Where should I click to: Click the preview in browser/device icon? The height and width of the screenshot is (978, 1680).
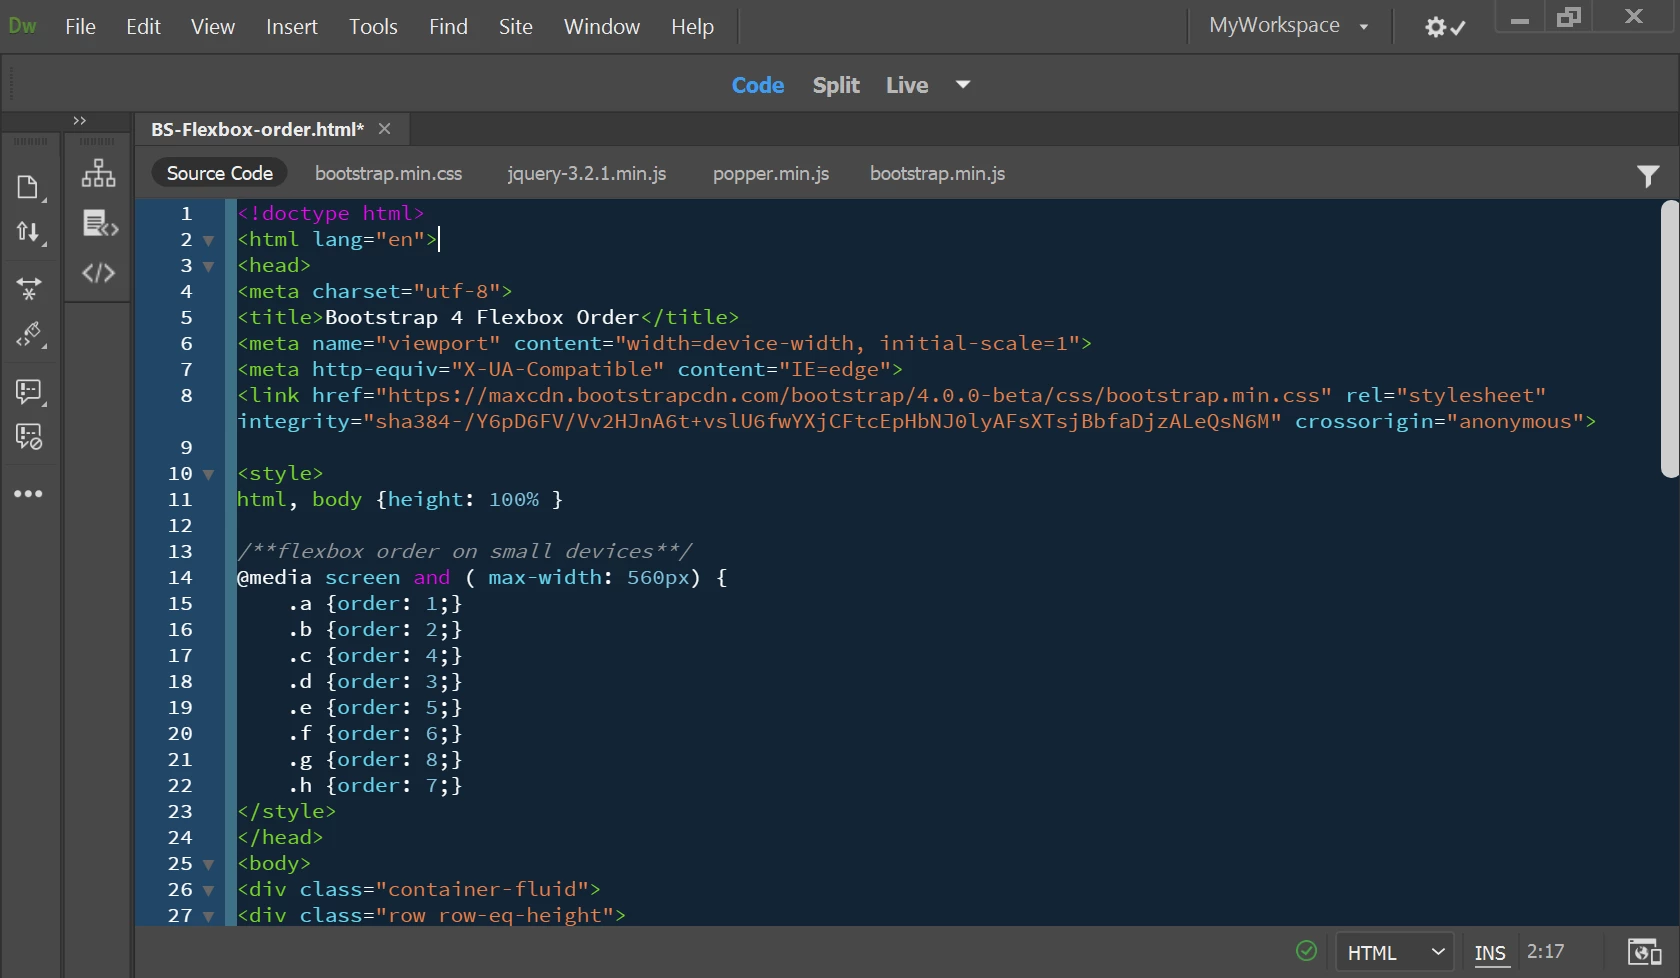[1644, 952]
